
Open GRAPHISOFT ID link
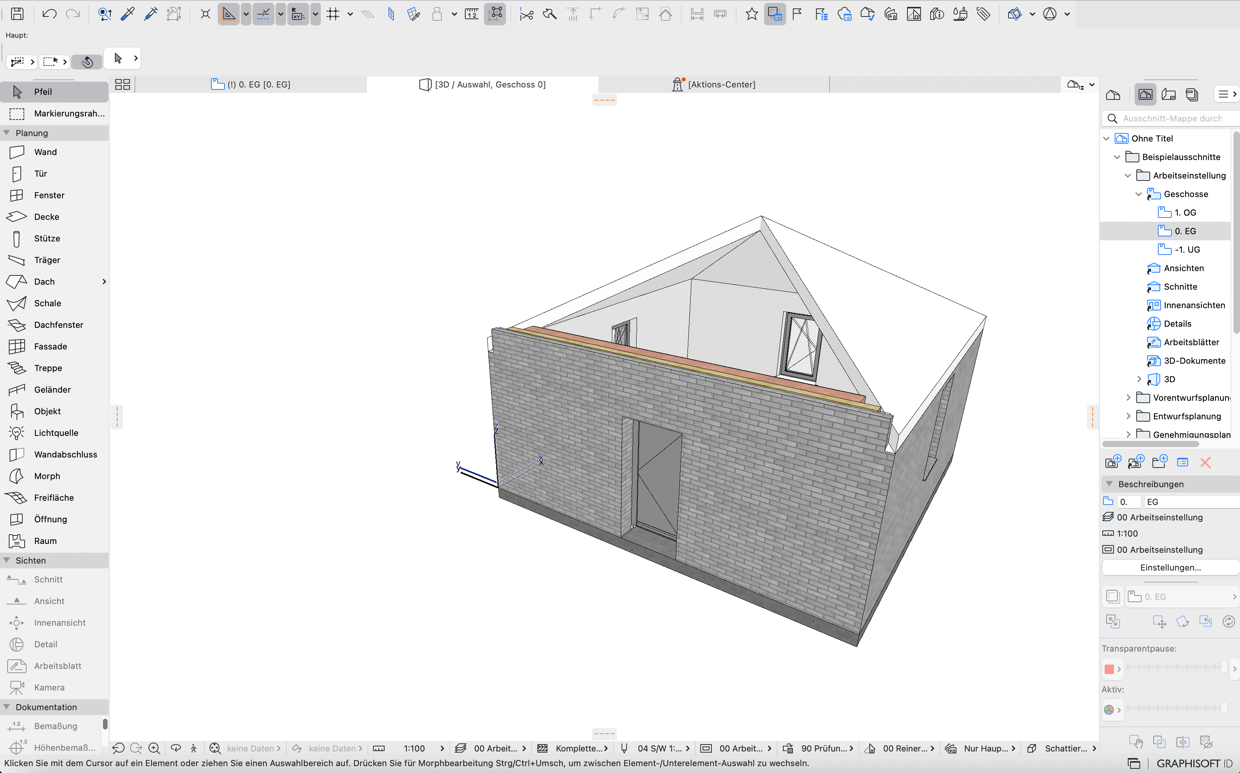(x=1194, y=764)
